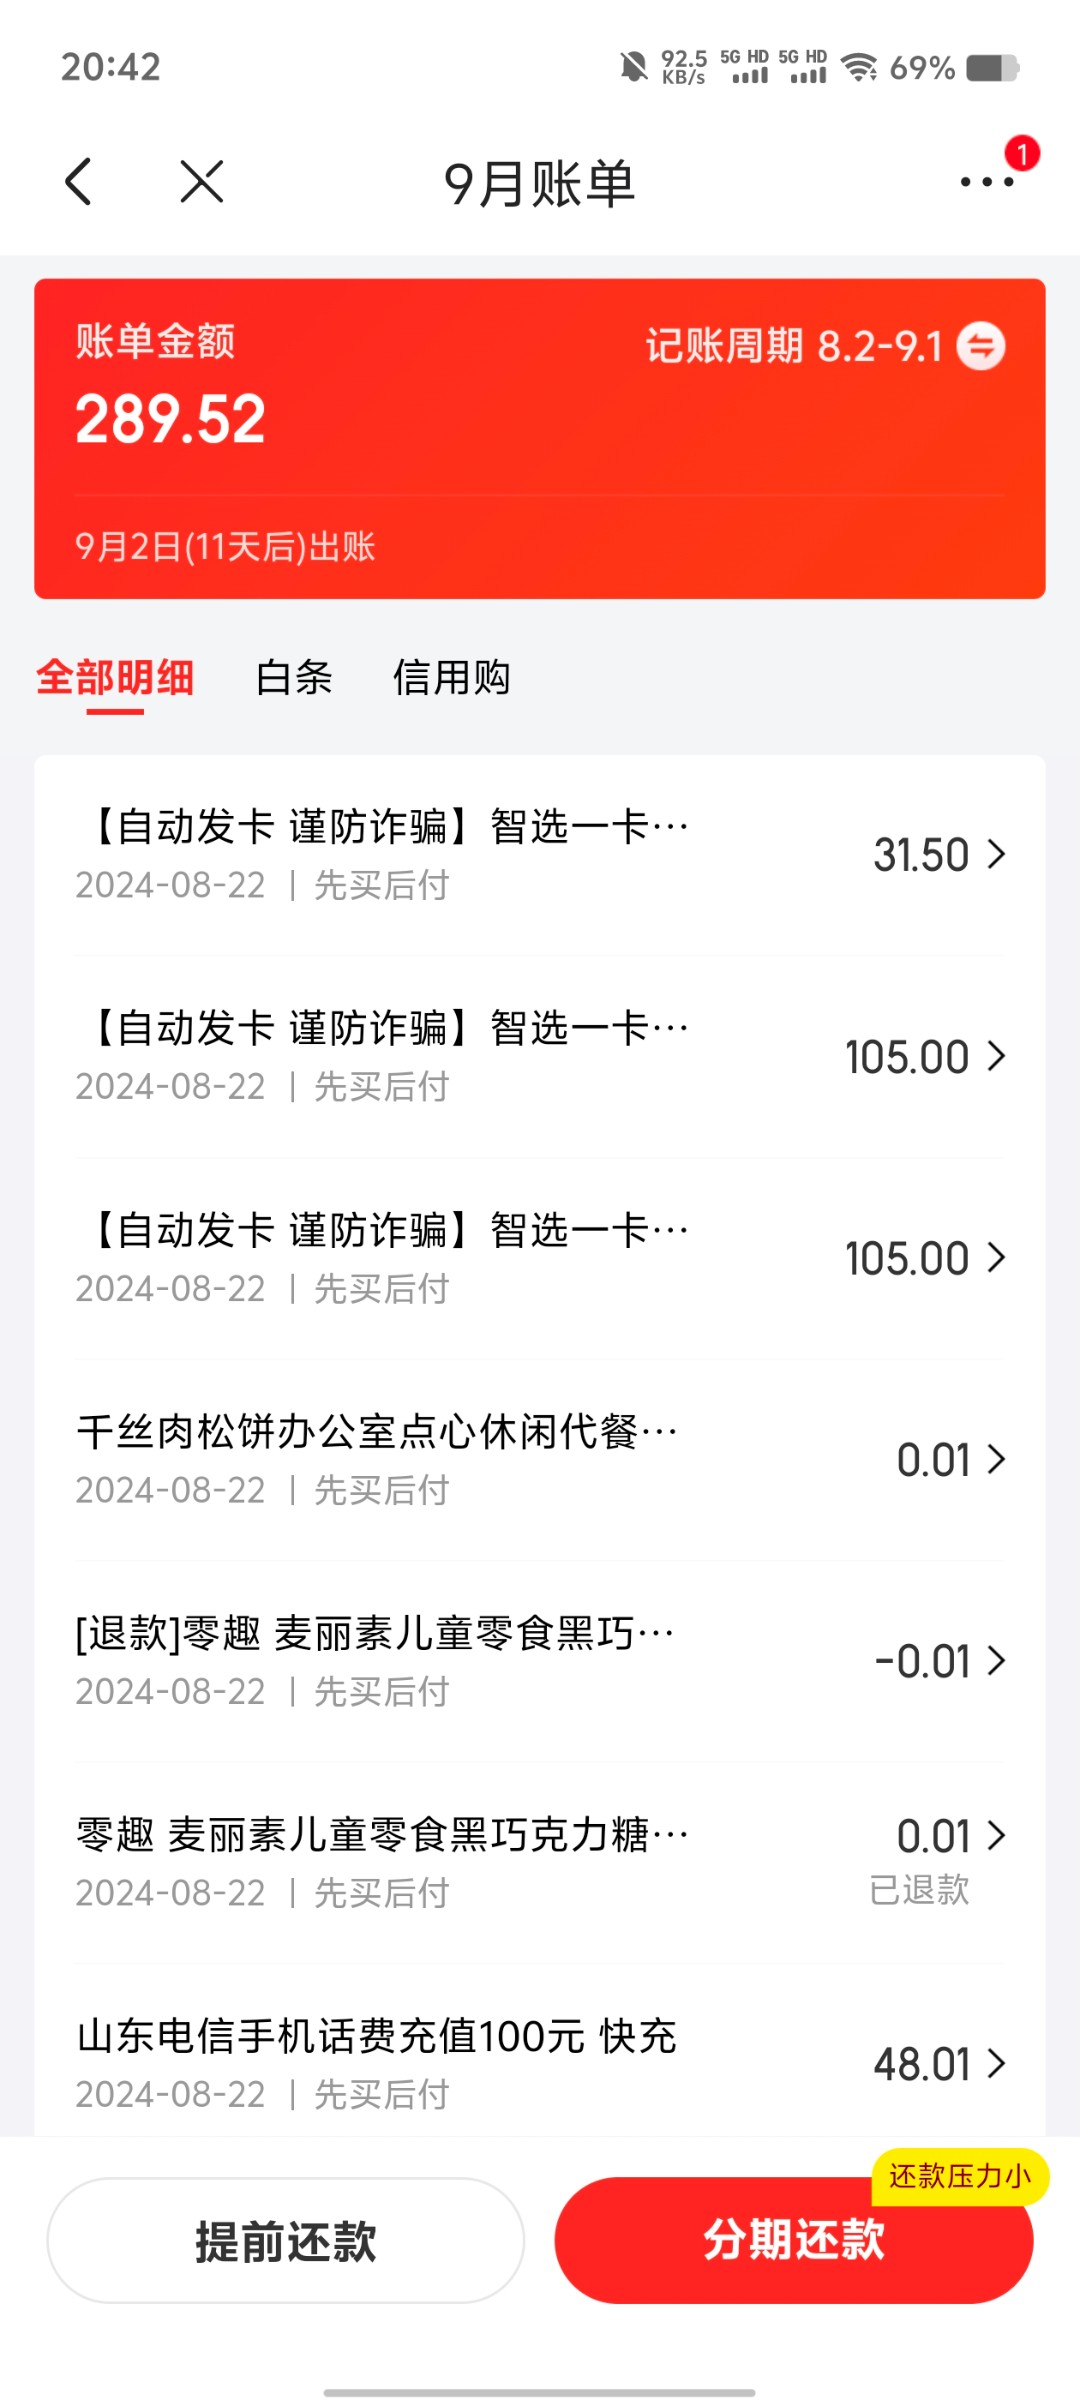Tap the 还款压力小 yellow tag
Screen dimensions: 1080x2400
[960, 2176]
